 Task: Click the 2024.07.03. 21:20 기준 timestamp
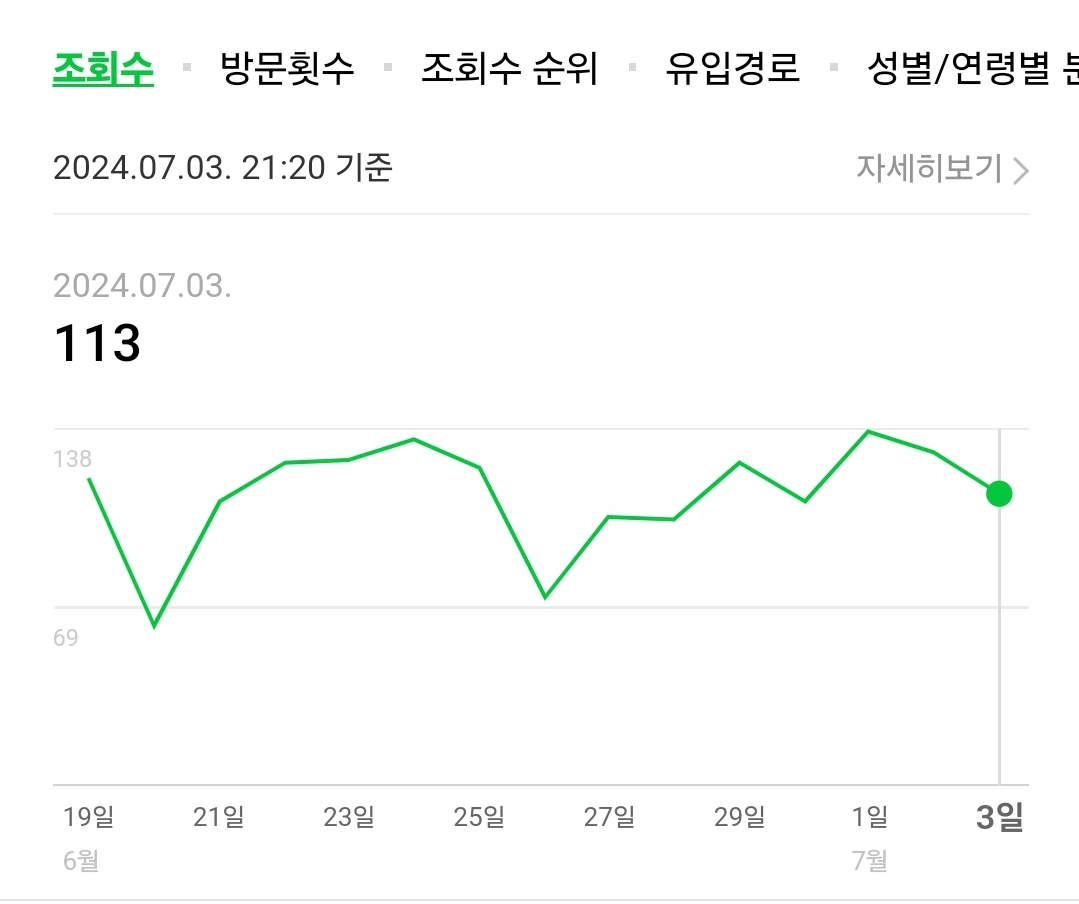coord(224,169)
